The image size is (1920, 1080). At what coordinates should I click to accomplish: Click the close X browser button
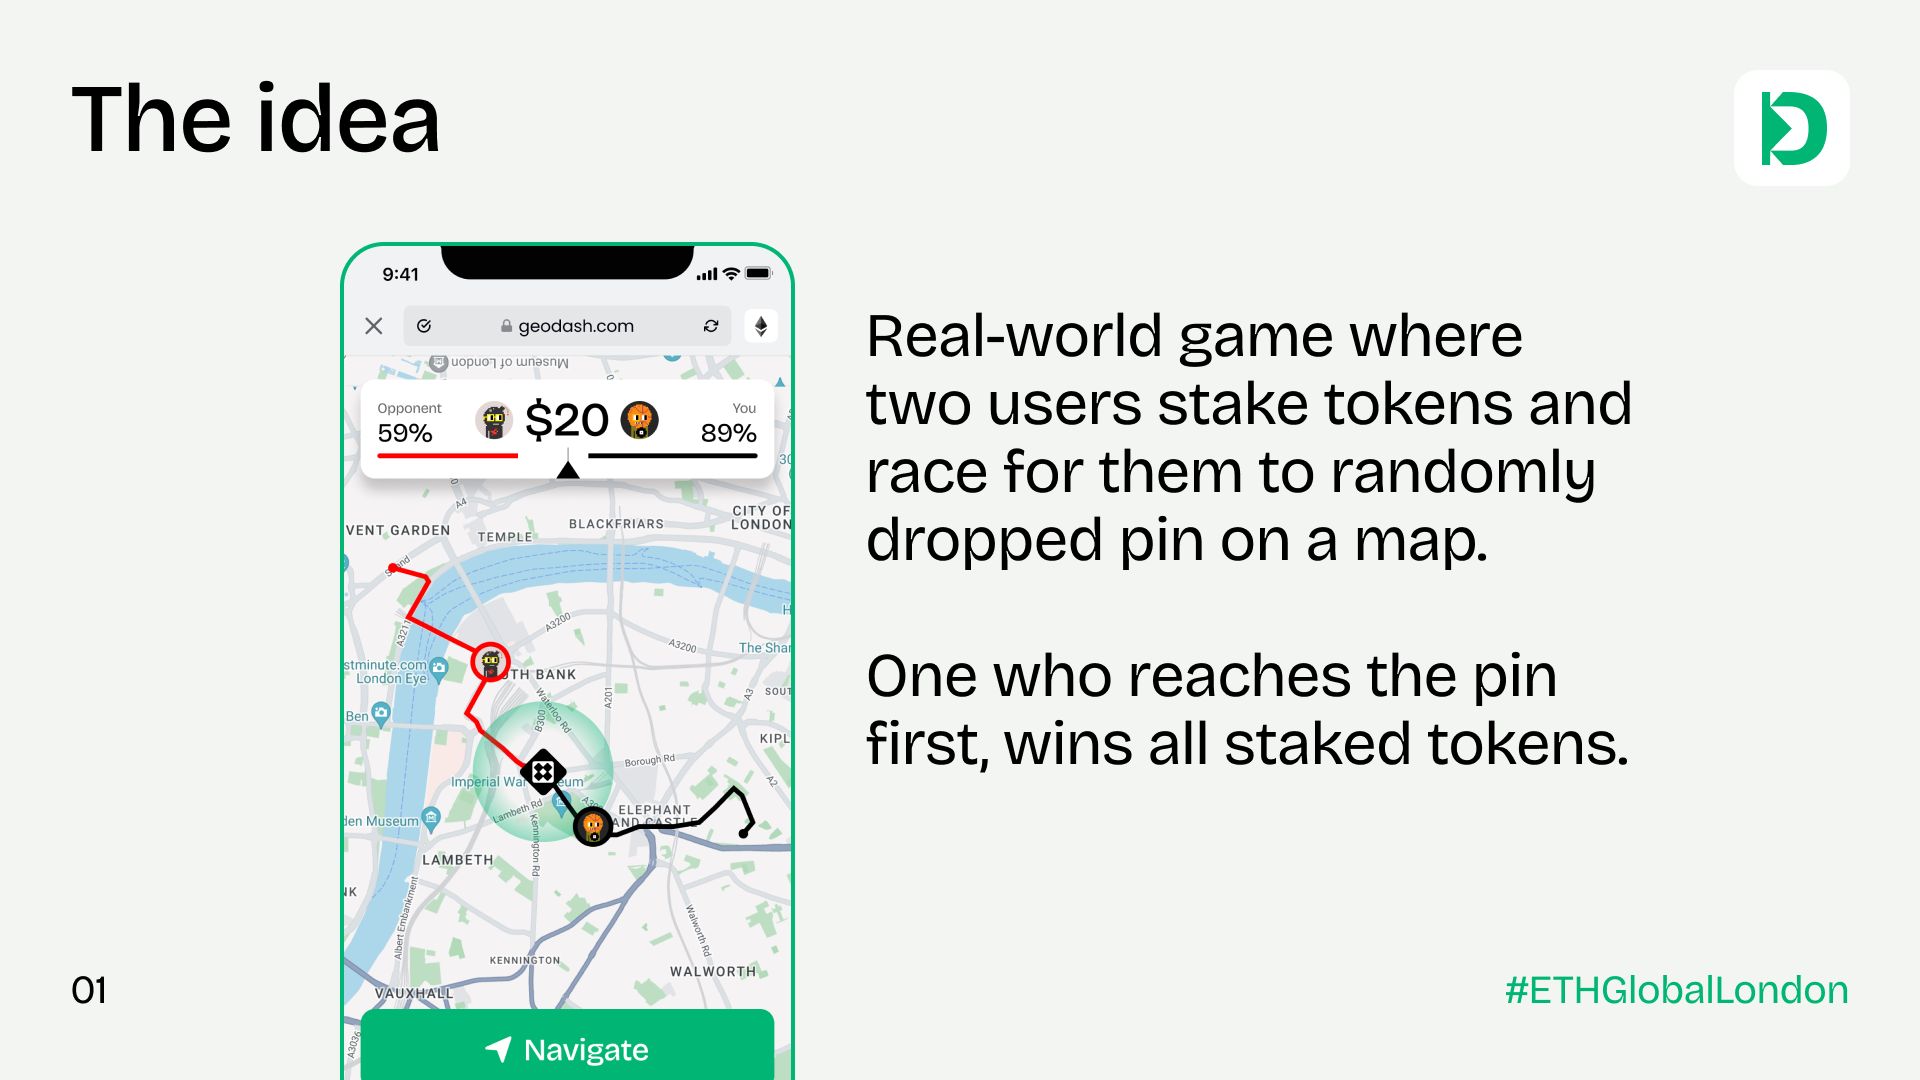(x=373, y=326)
